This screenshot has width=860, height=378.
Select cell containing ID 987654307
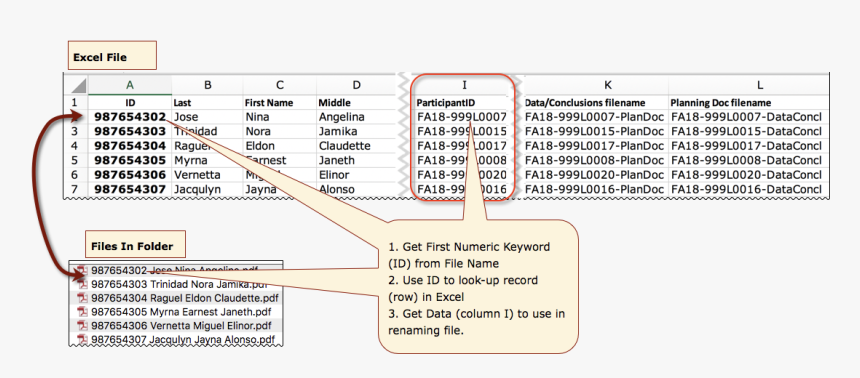click(130, 190)
